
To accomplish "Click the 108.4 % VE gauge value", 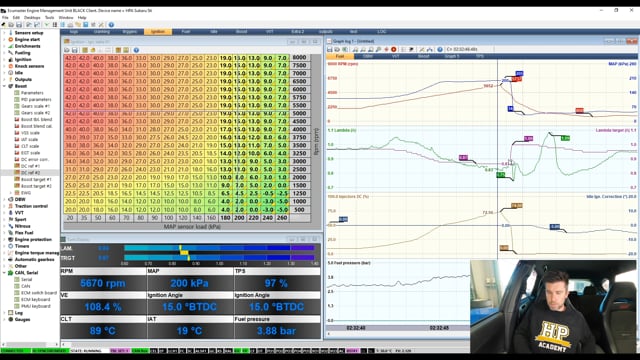I will click(103, 307).
